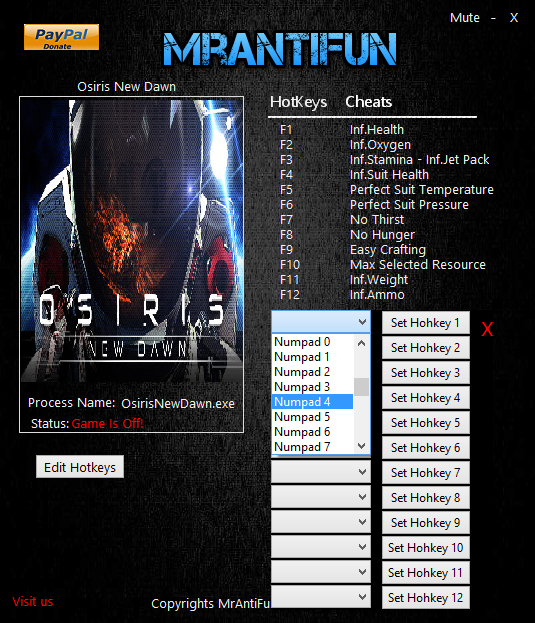
Task: Select Numpad 7 in the dropdown list
Action: (x=313, y=447)
